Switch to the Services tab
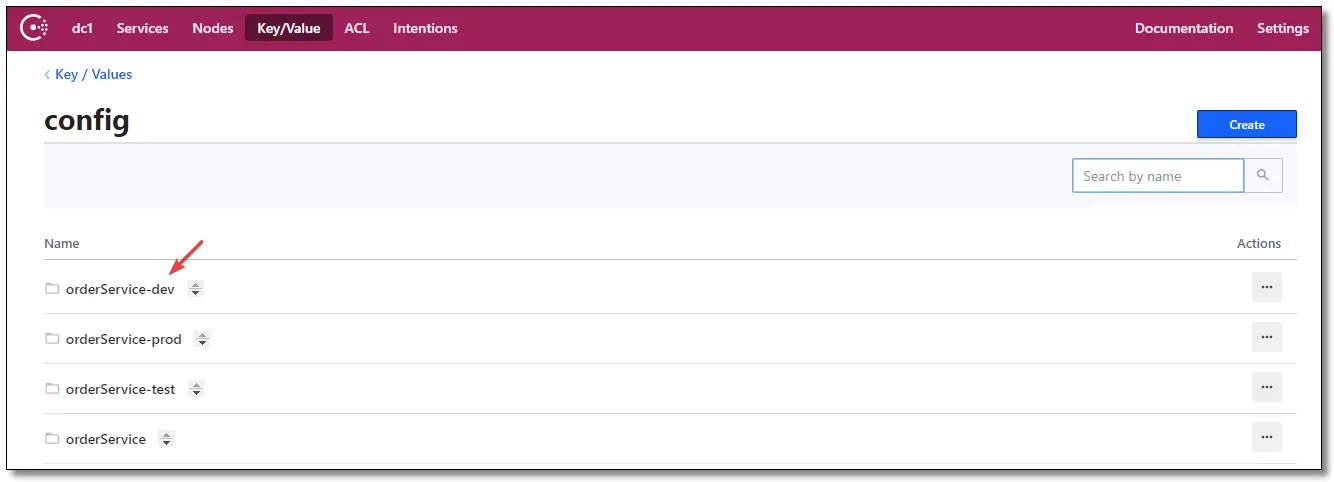 142,28
